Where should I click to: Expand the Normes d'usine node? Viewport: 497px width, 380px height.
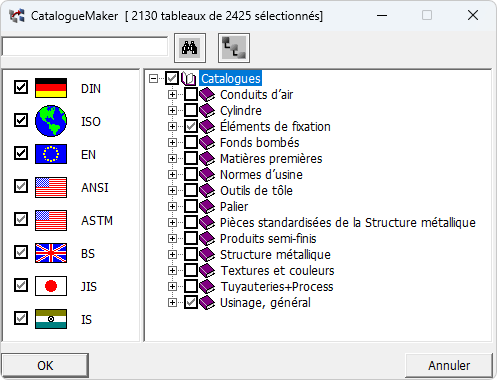coord(172,175)
